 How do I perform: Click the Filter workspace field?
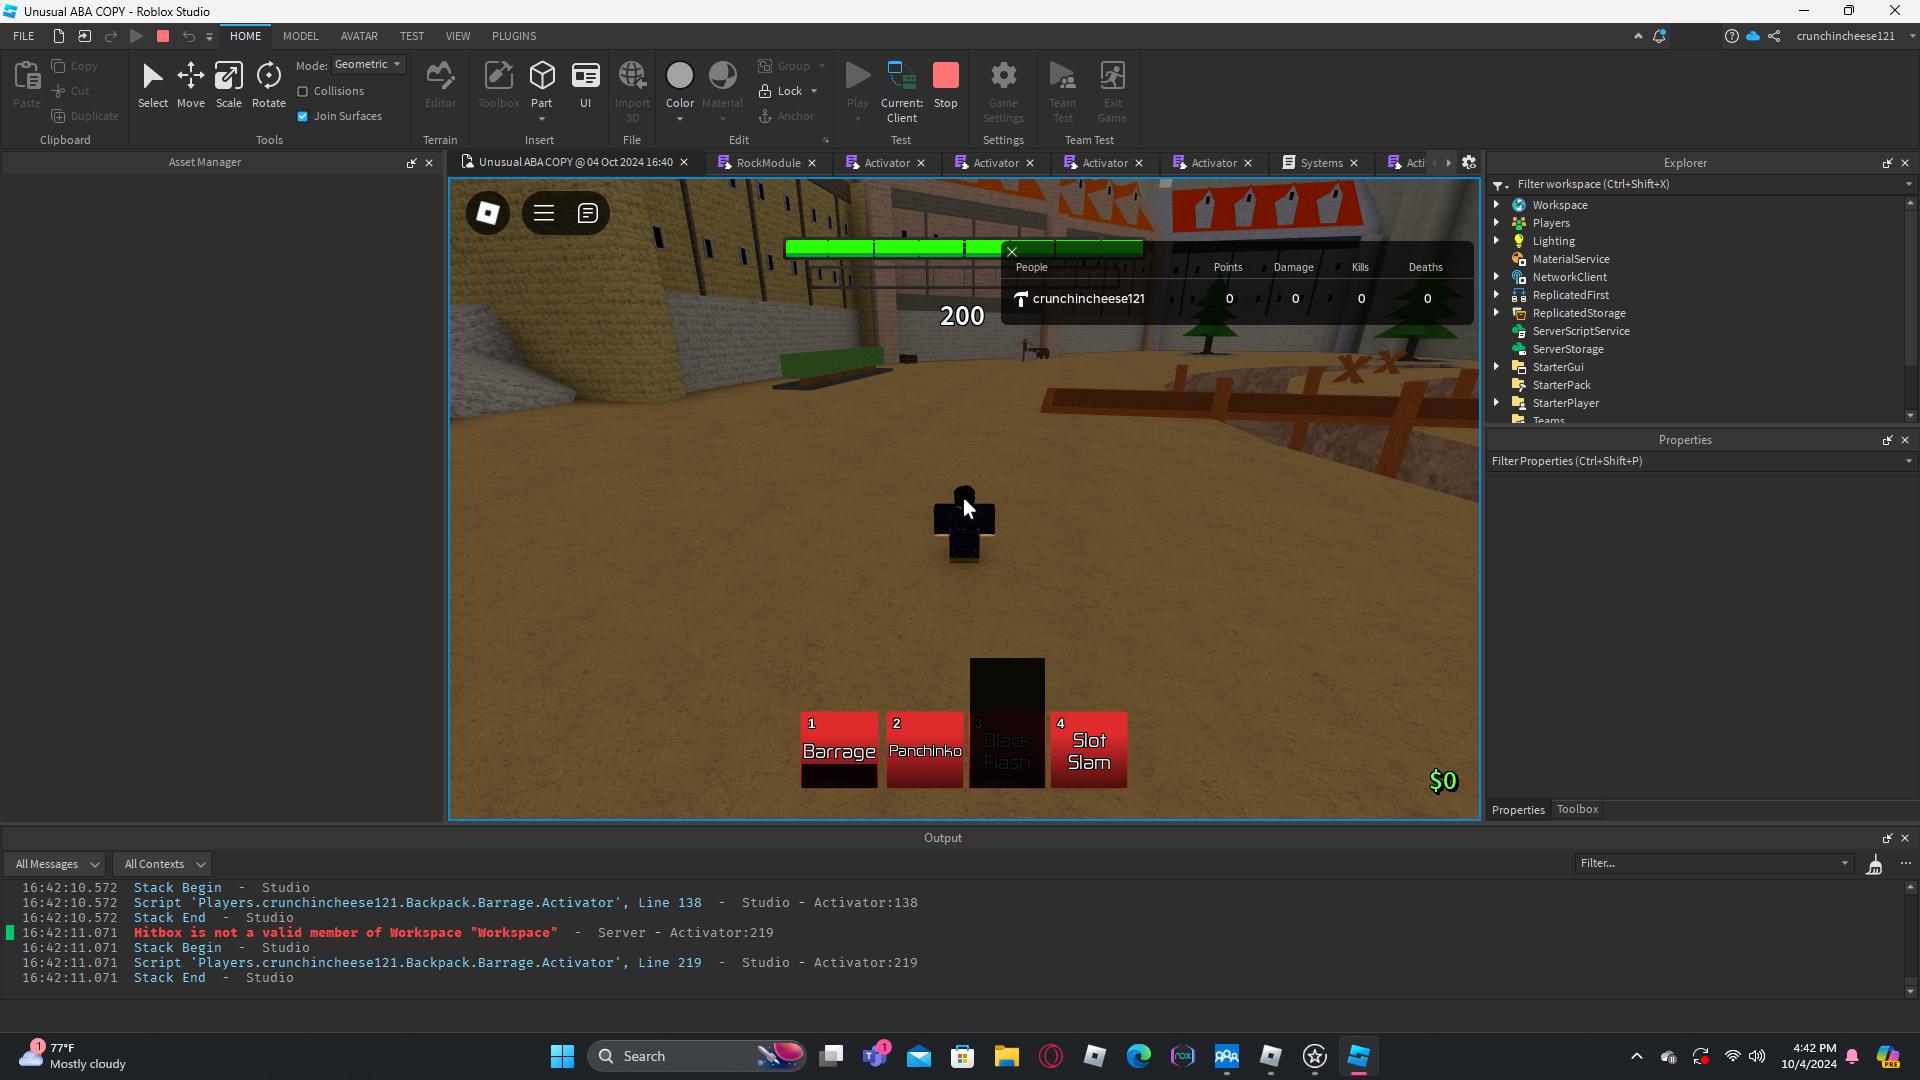coord(1701,184)
